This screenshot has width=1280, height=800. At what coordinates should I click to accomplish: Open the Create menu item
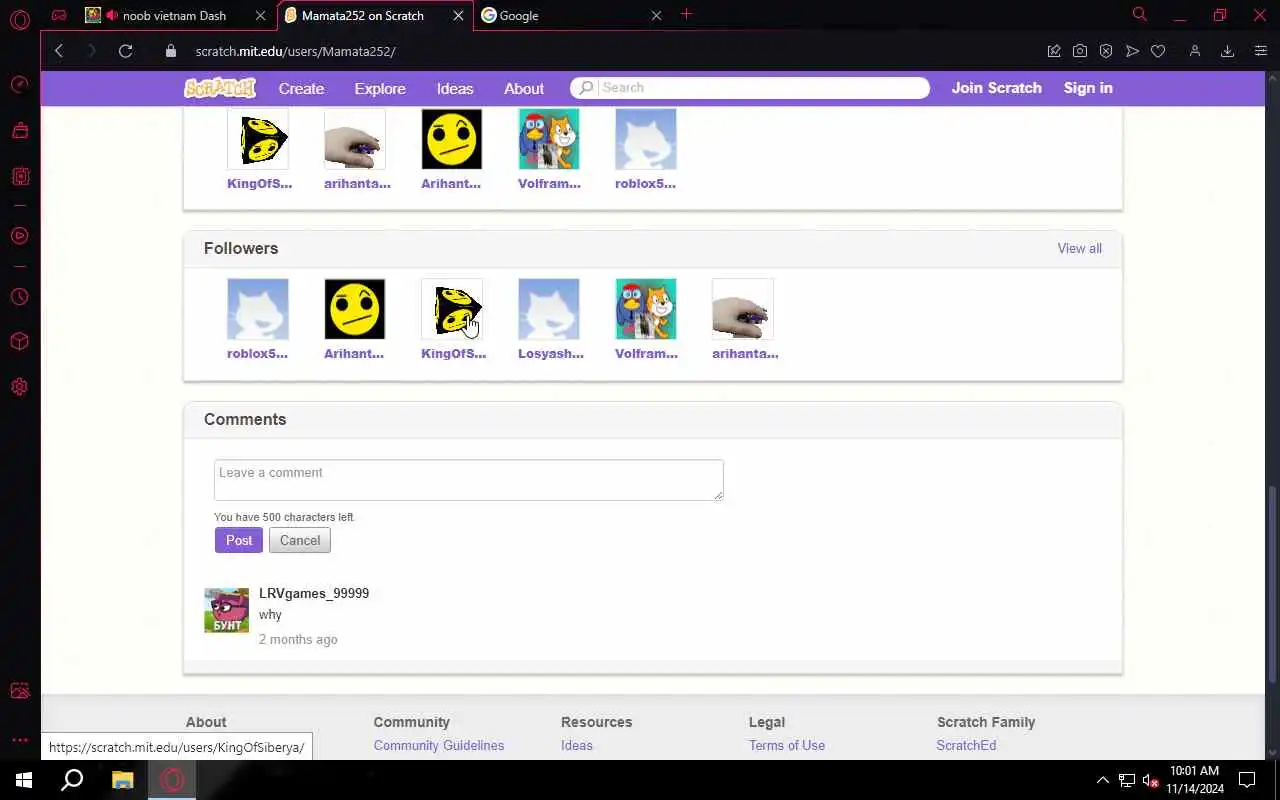[x=301, y=88]
